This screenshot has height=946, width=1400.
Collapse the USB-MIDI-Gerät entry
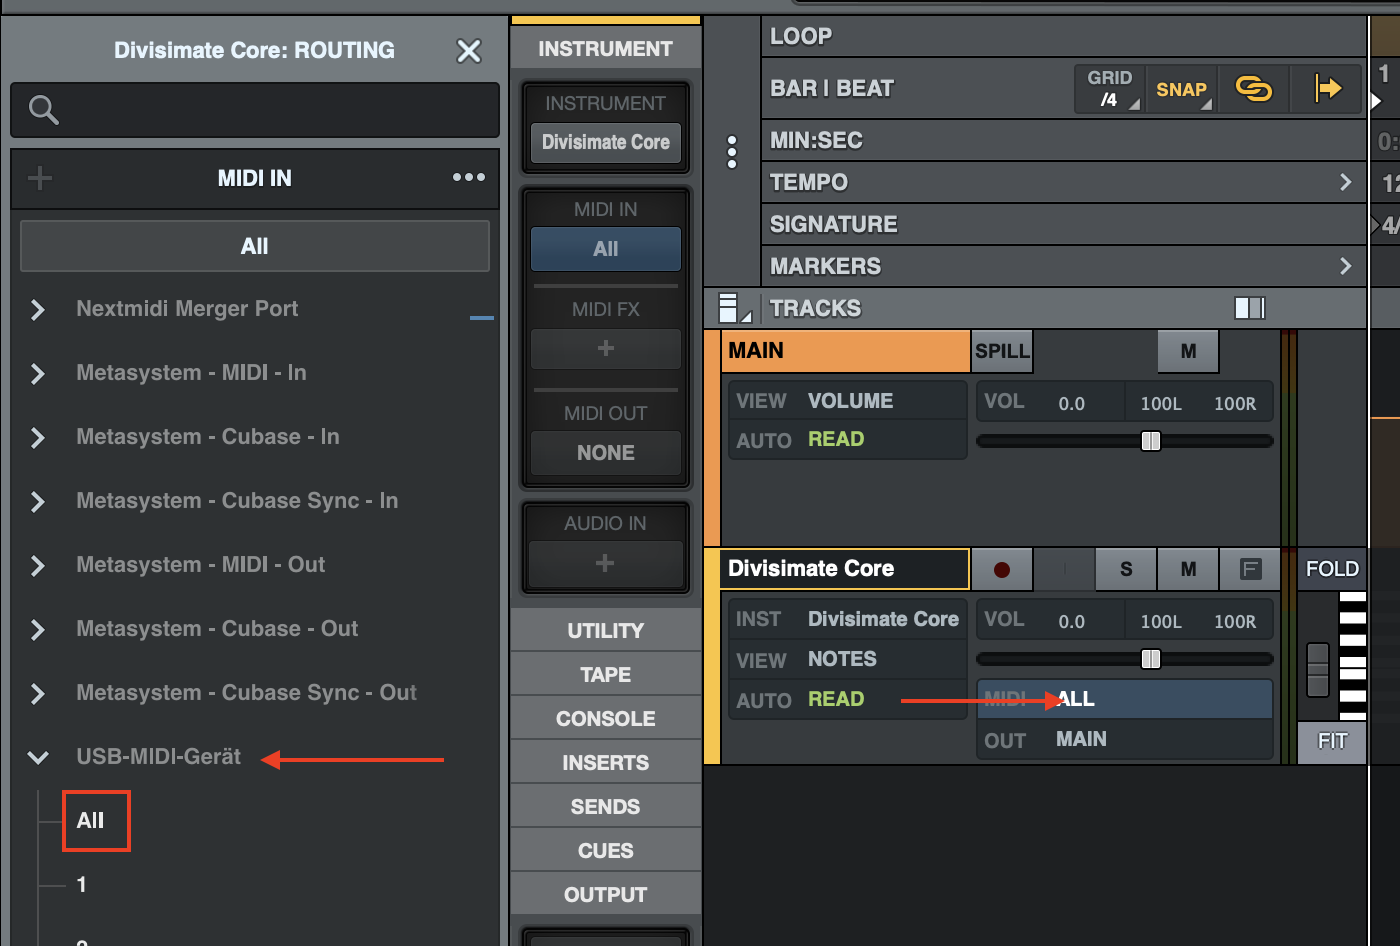coord(38,757)
